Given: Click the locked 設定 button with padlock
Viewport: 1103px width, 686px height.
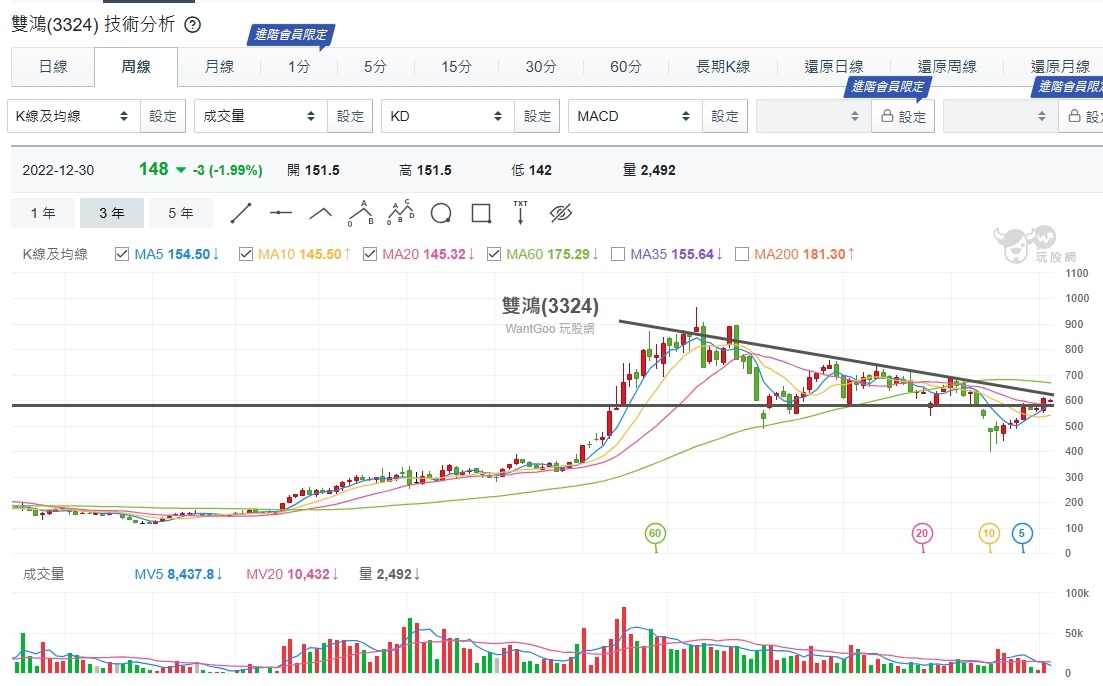Looking at the screenshot, I should [x=903, y=116].
